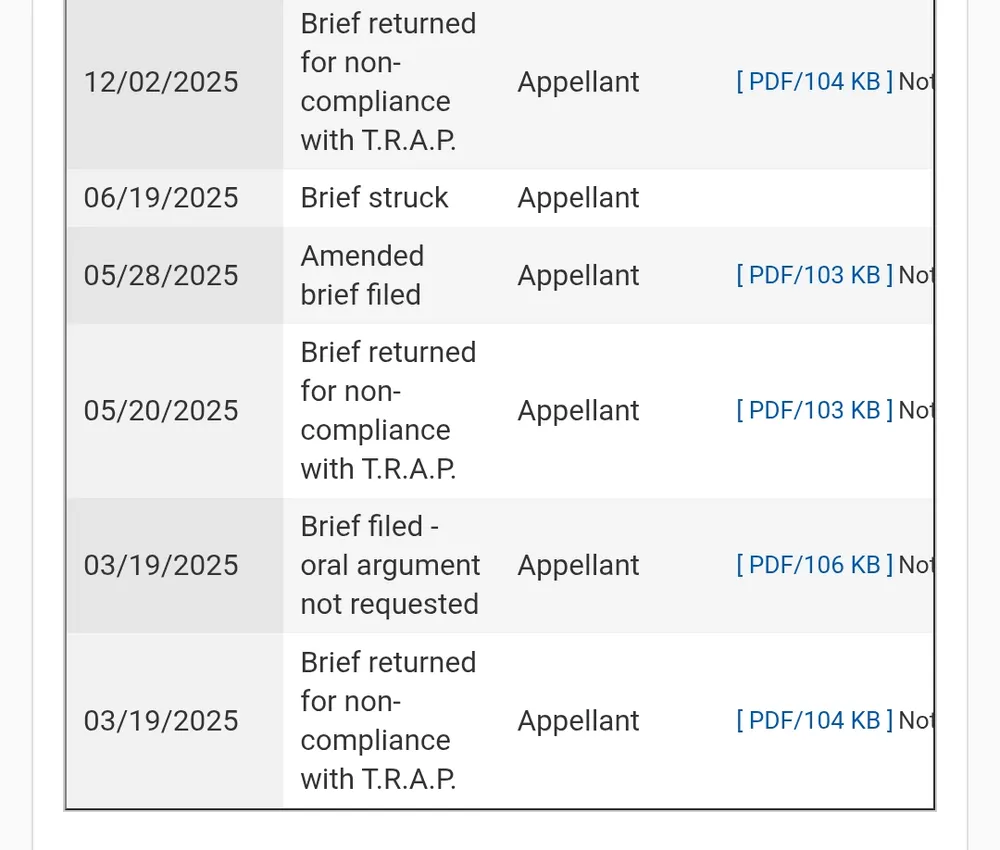
Task: Open the PDF/106 KB document link
Action: pyautogui.click(x=814, y=565)
